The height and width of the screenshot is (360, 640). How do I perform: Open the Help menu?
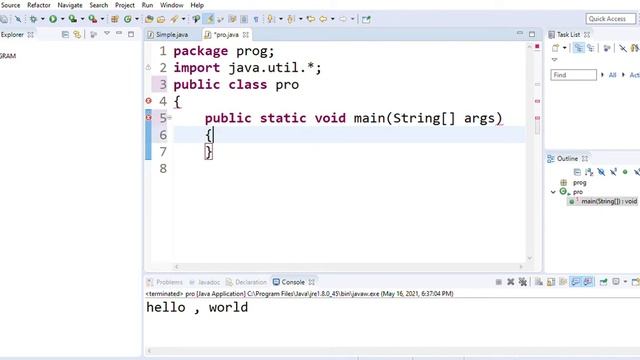(197, 5)
